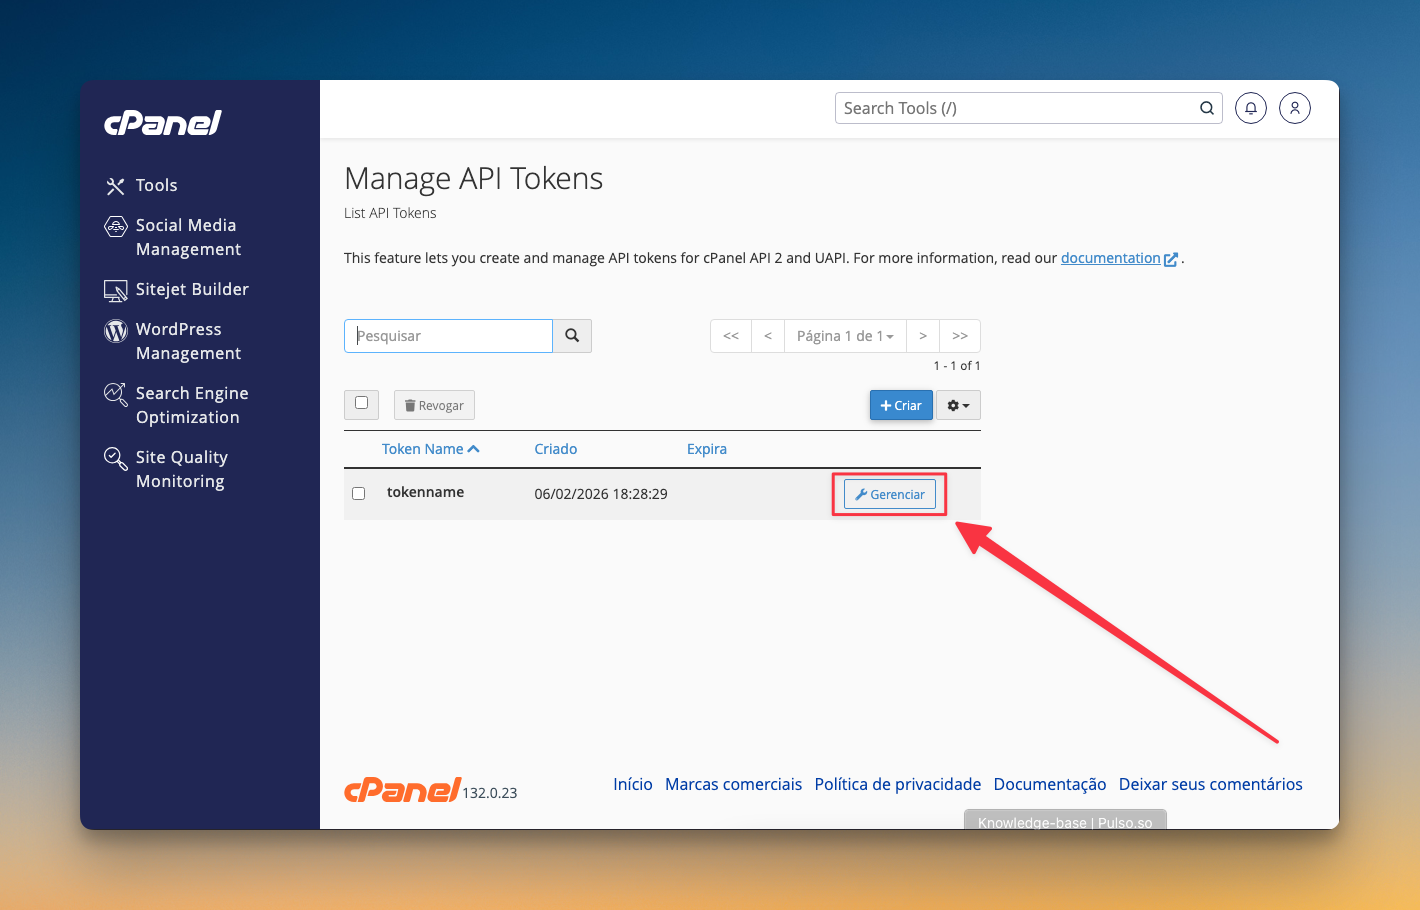Toggle the select-all tokens checkbox
Viewport: 1420px width, 910px height.
361,404
